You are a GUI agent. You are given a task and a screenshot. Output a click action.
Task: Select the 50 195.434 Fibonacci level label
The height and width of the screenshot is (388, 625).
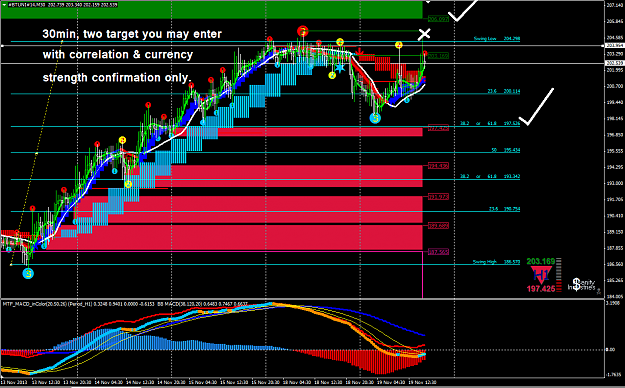(x=505, y=150)
